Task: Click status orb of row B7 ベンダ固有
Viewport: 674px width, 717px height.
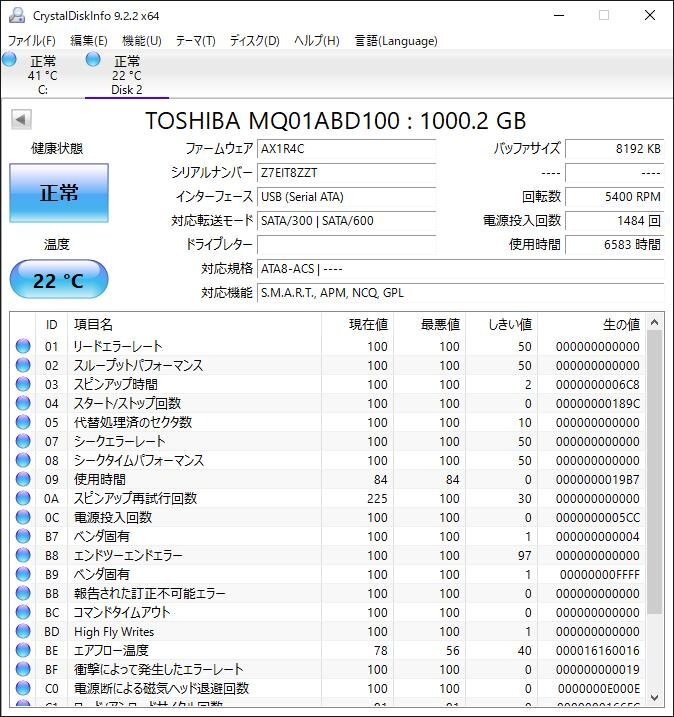Action: 23,536
